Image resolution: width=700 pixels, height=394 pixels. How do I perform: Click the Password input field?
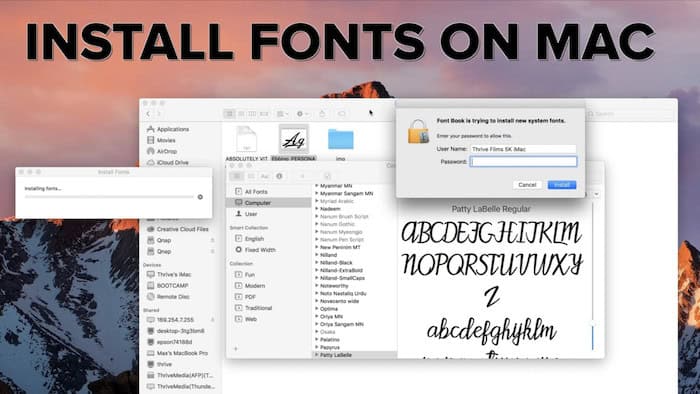pos(523,162)
